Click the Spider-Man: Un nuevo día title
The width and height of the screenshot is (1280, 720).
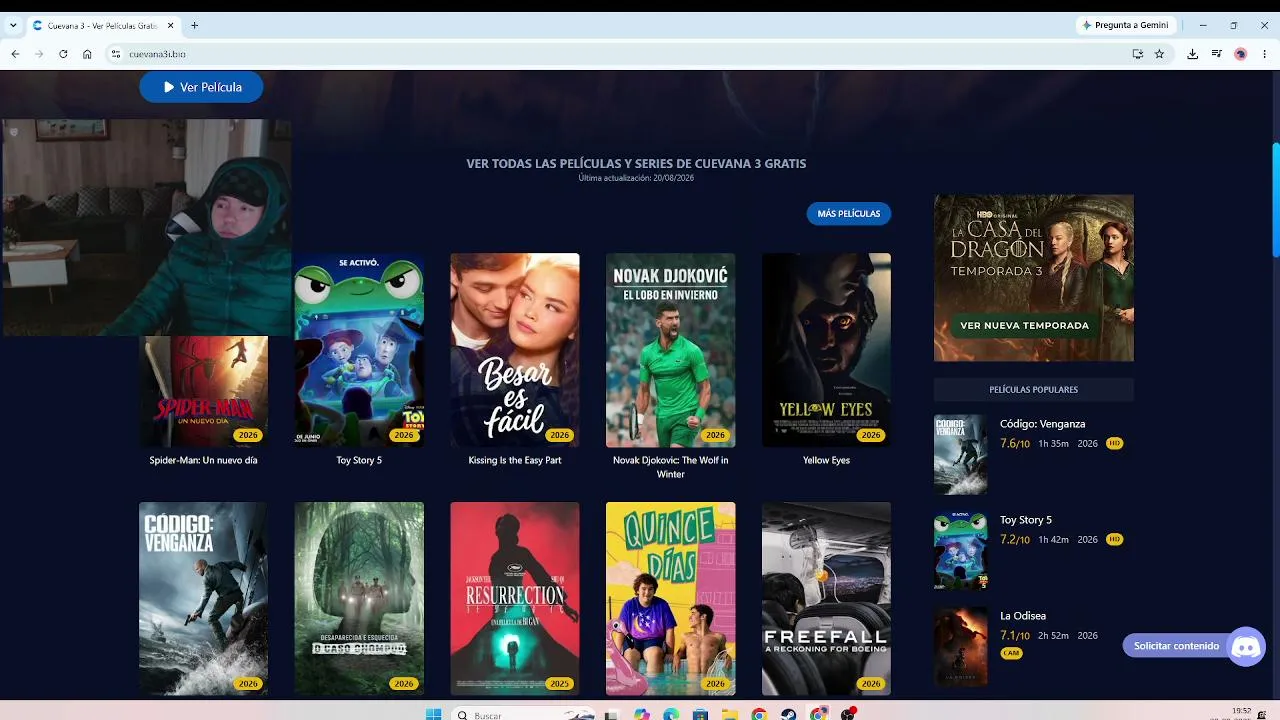click(203, 460)
